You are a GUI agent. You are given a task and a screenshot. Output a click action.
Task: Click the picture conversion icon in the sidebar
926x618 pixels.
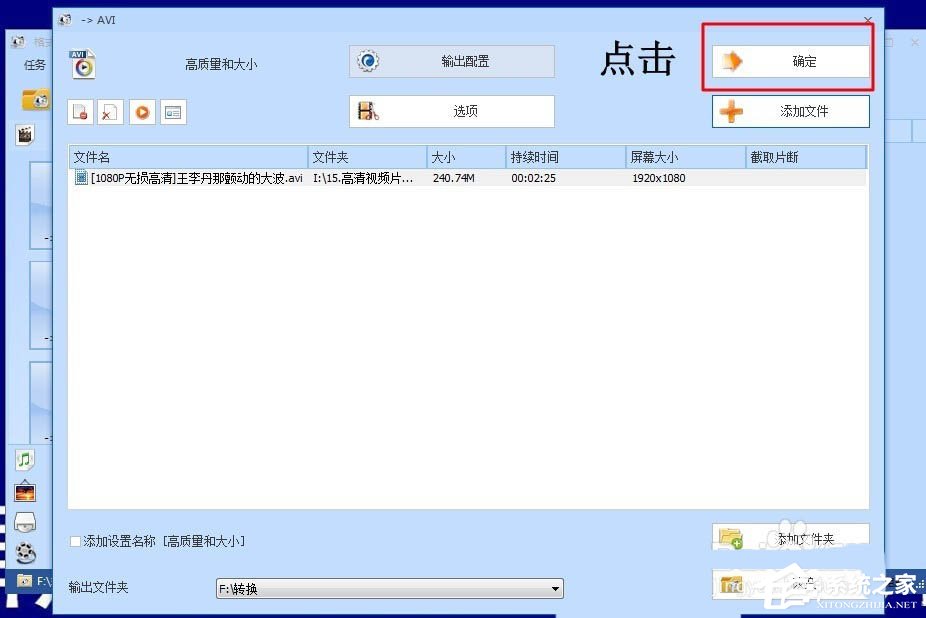(x=24, y=491)
